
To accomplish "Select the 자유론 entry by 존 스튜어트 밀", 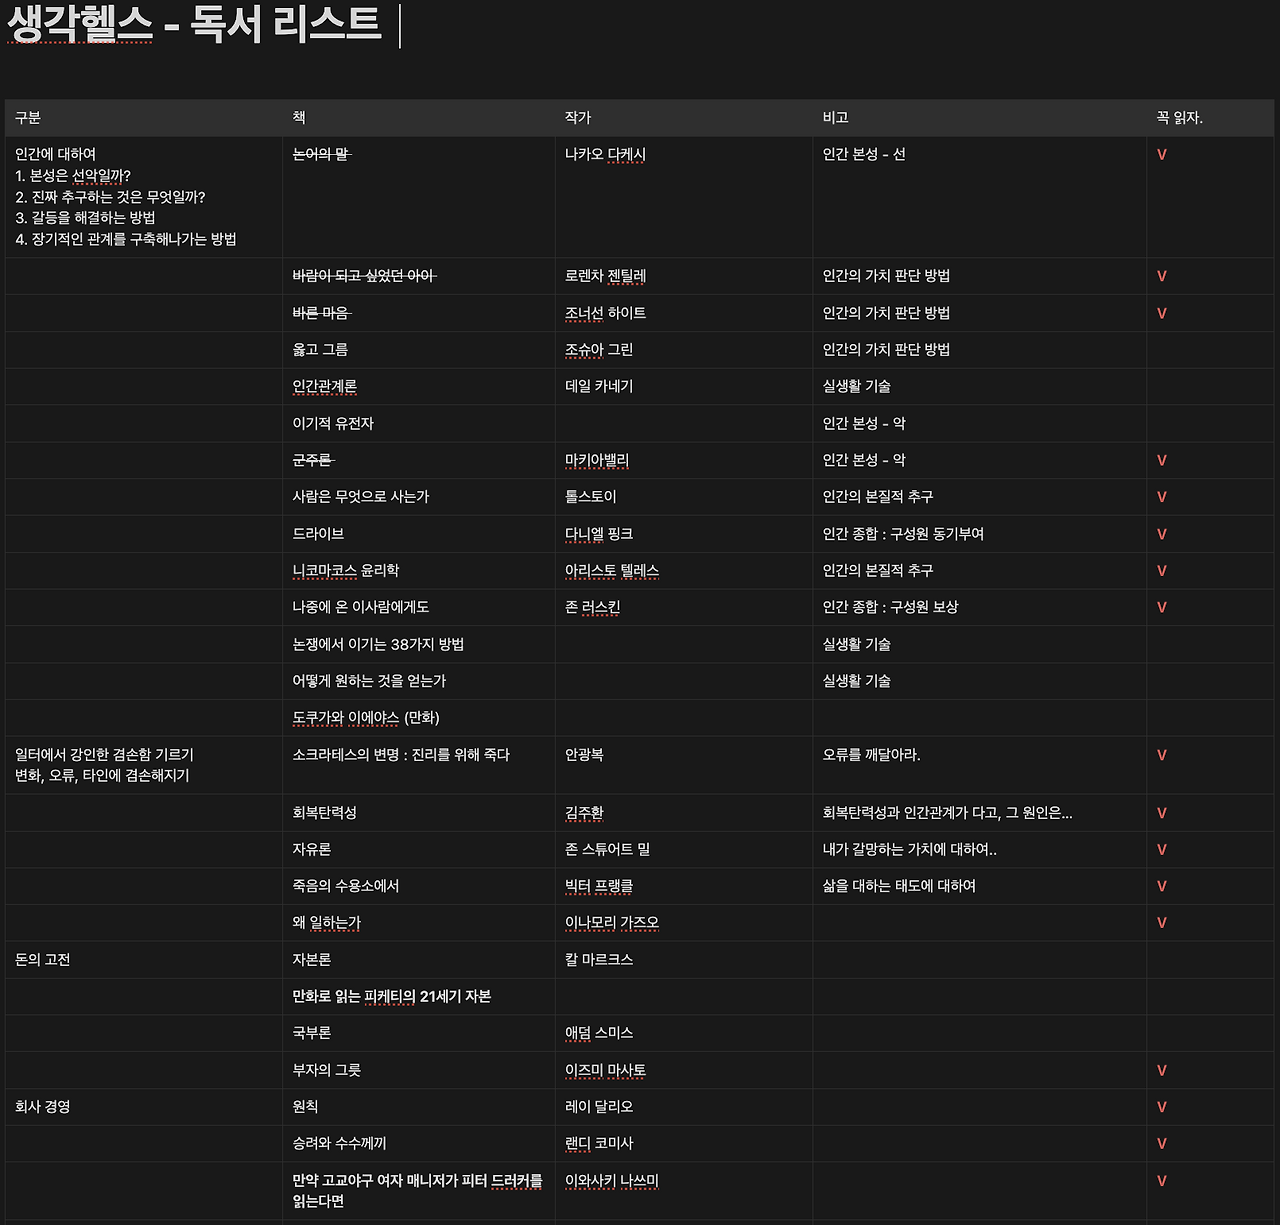I will [x=314, y=849].
